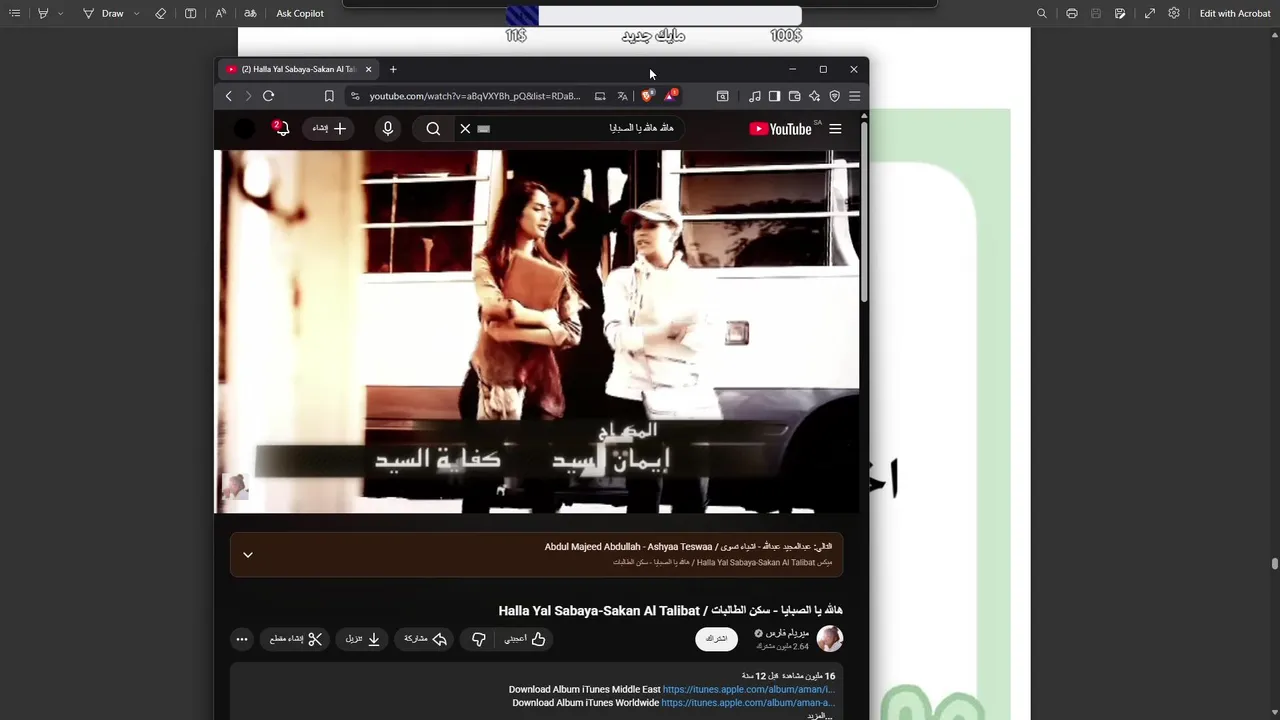Select the Halla Yal Sabaya browser tab

[298, 69]
